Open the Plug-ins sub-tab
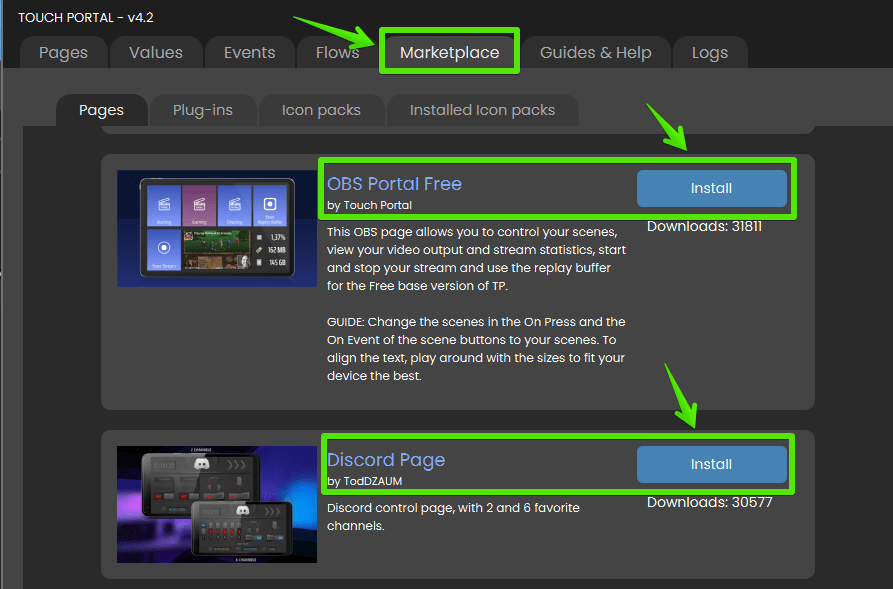This screenshot has width=893, height=589. pyautogui.click(x=203, y=110)
